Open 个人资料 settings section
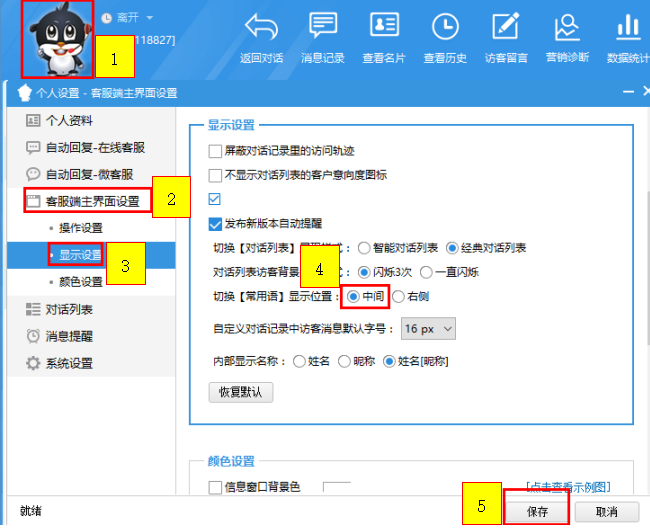Screen dimensions: 650x529 coord(68,121)
